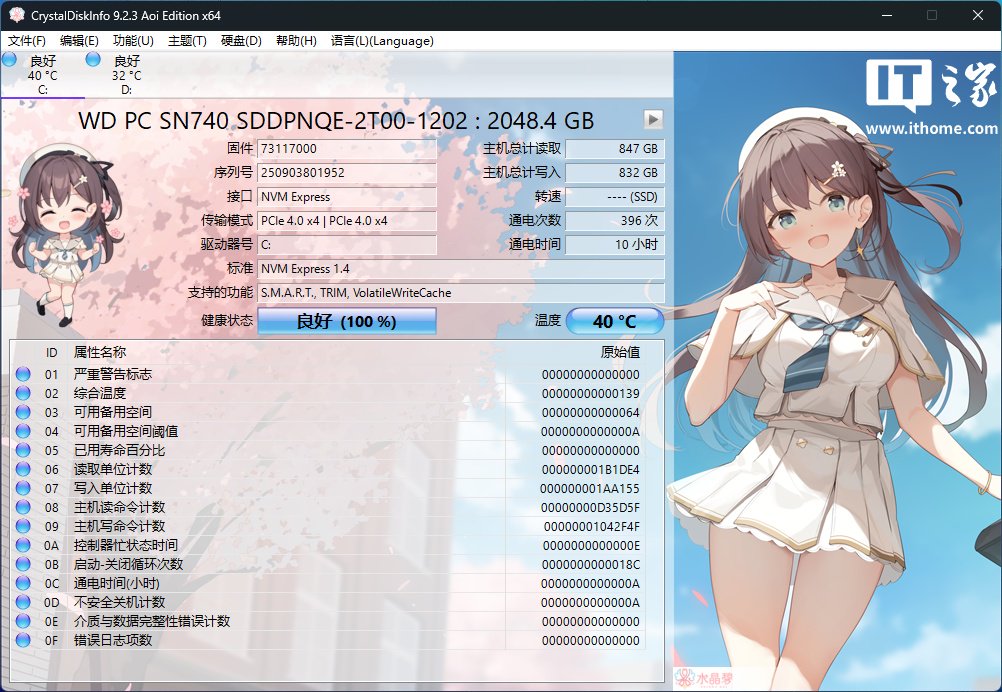Open the 文件(F) menu
1002x692 pixels.
tap(27, 41)
